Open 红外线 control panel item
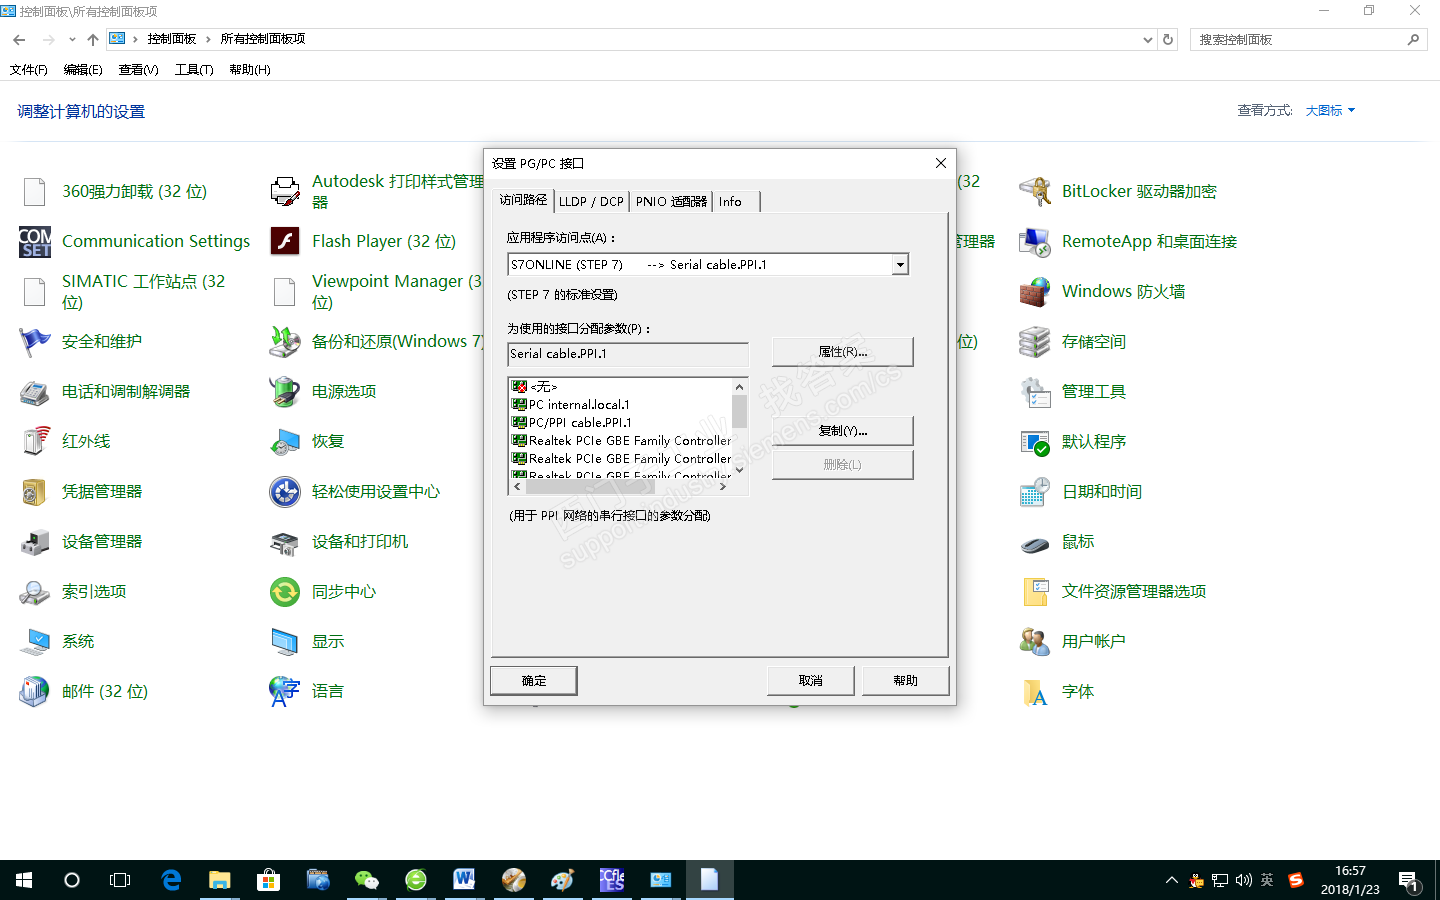1440x900 pixels. (65, 441)
